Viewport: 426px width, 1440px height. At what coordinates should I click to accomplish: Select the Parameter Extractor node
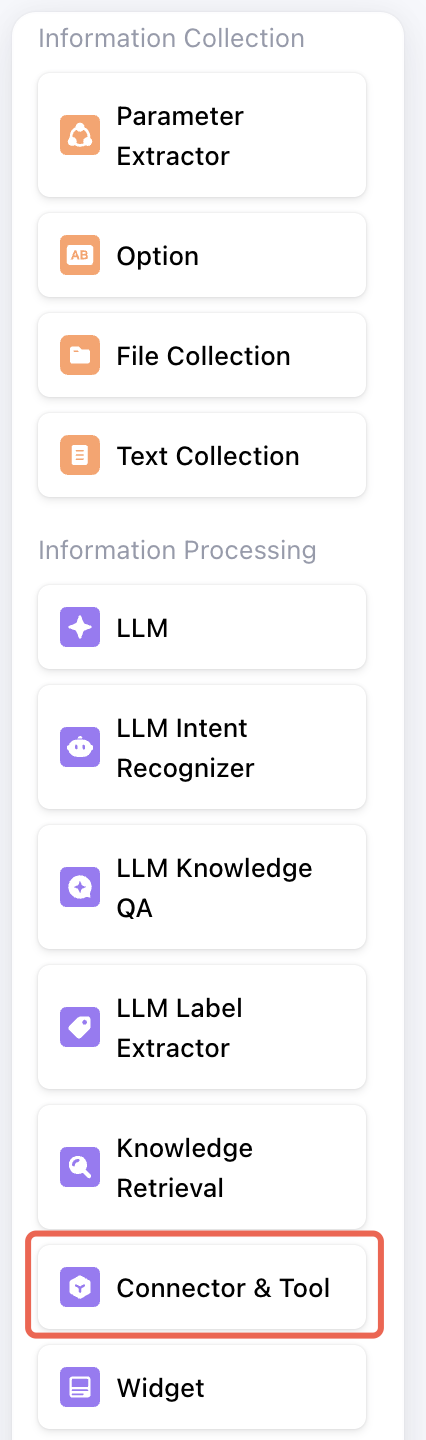click(202, 135)
